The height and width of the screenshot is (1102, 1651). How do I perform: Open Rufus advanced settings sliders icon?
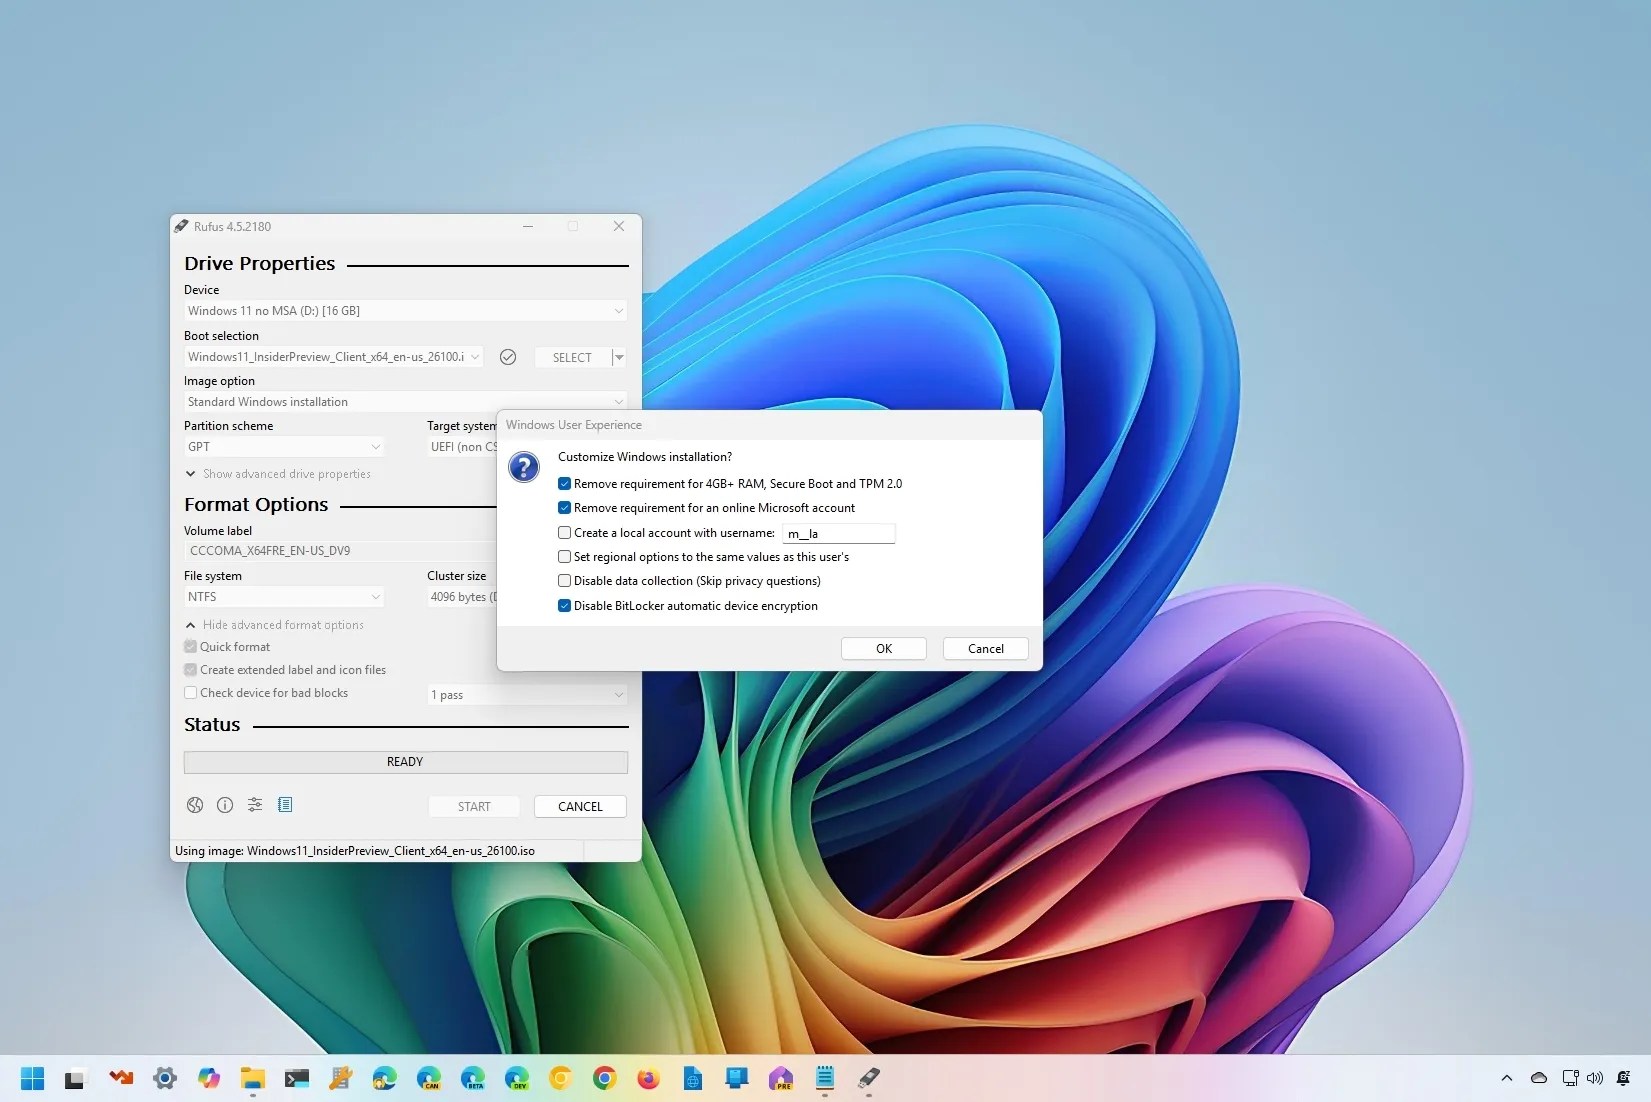click(x=254, y=805)
